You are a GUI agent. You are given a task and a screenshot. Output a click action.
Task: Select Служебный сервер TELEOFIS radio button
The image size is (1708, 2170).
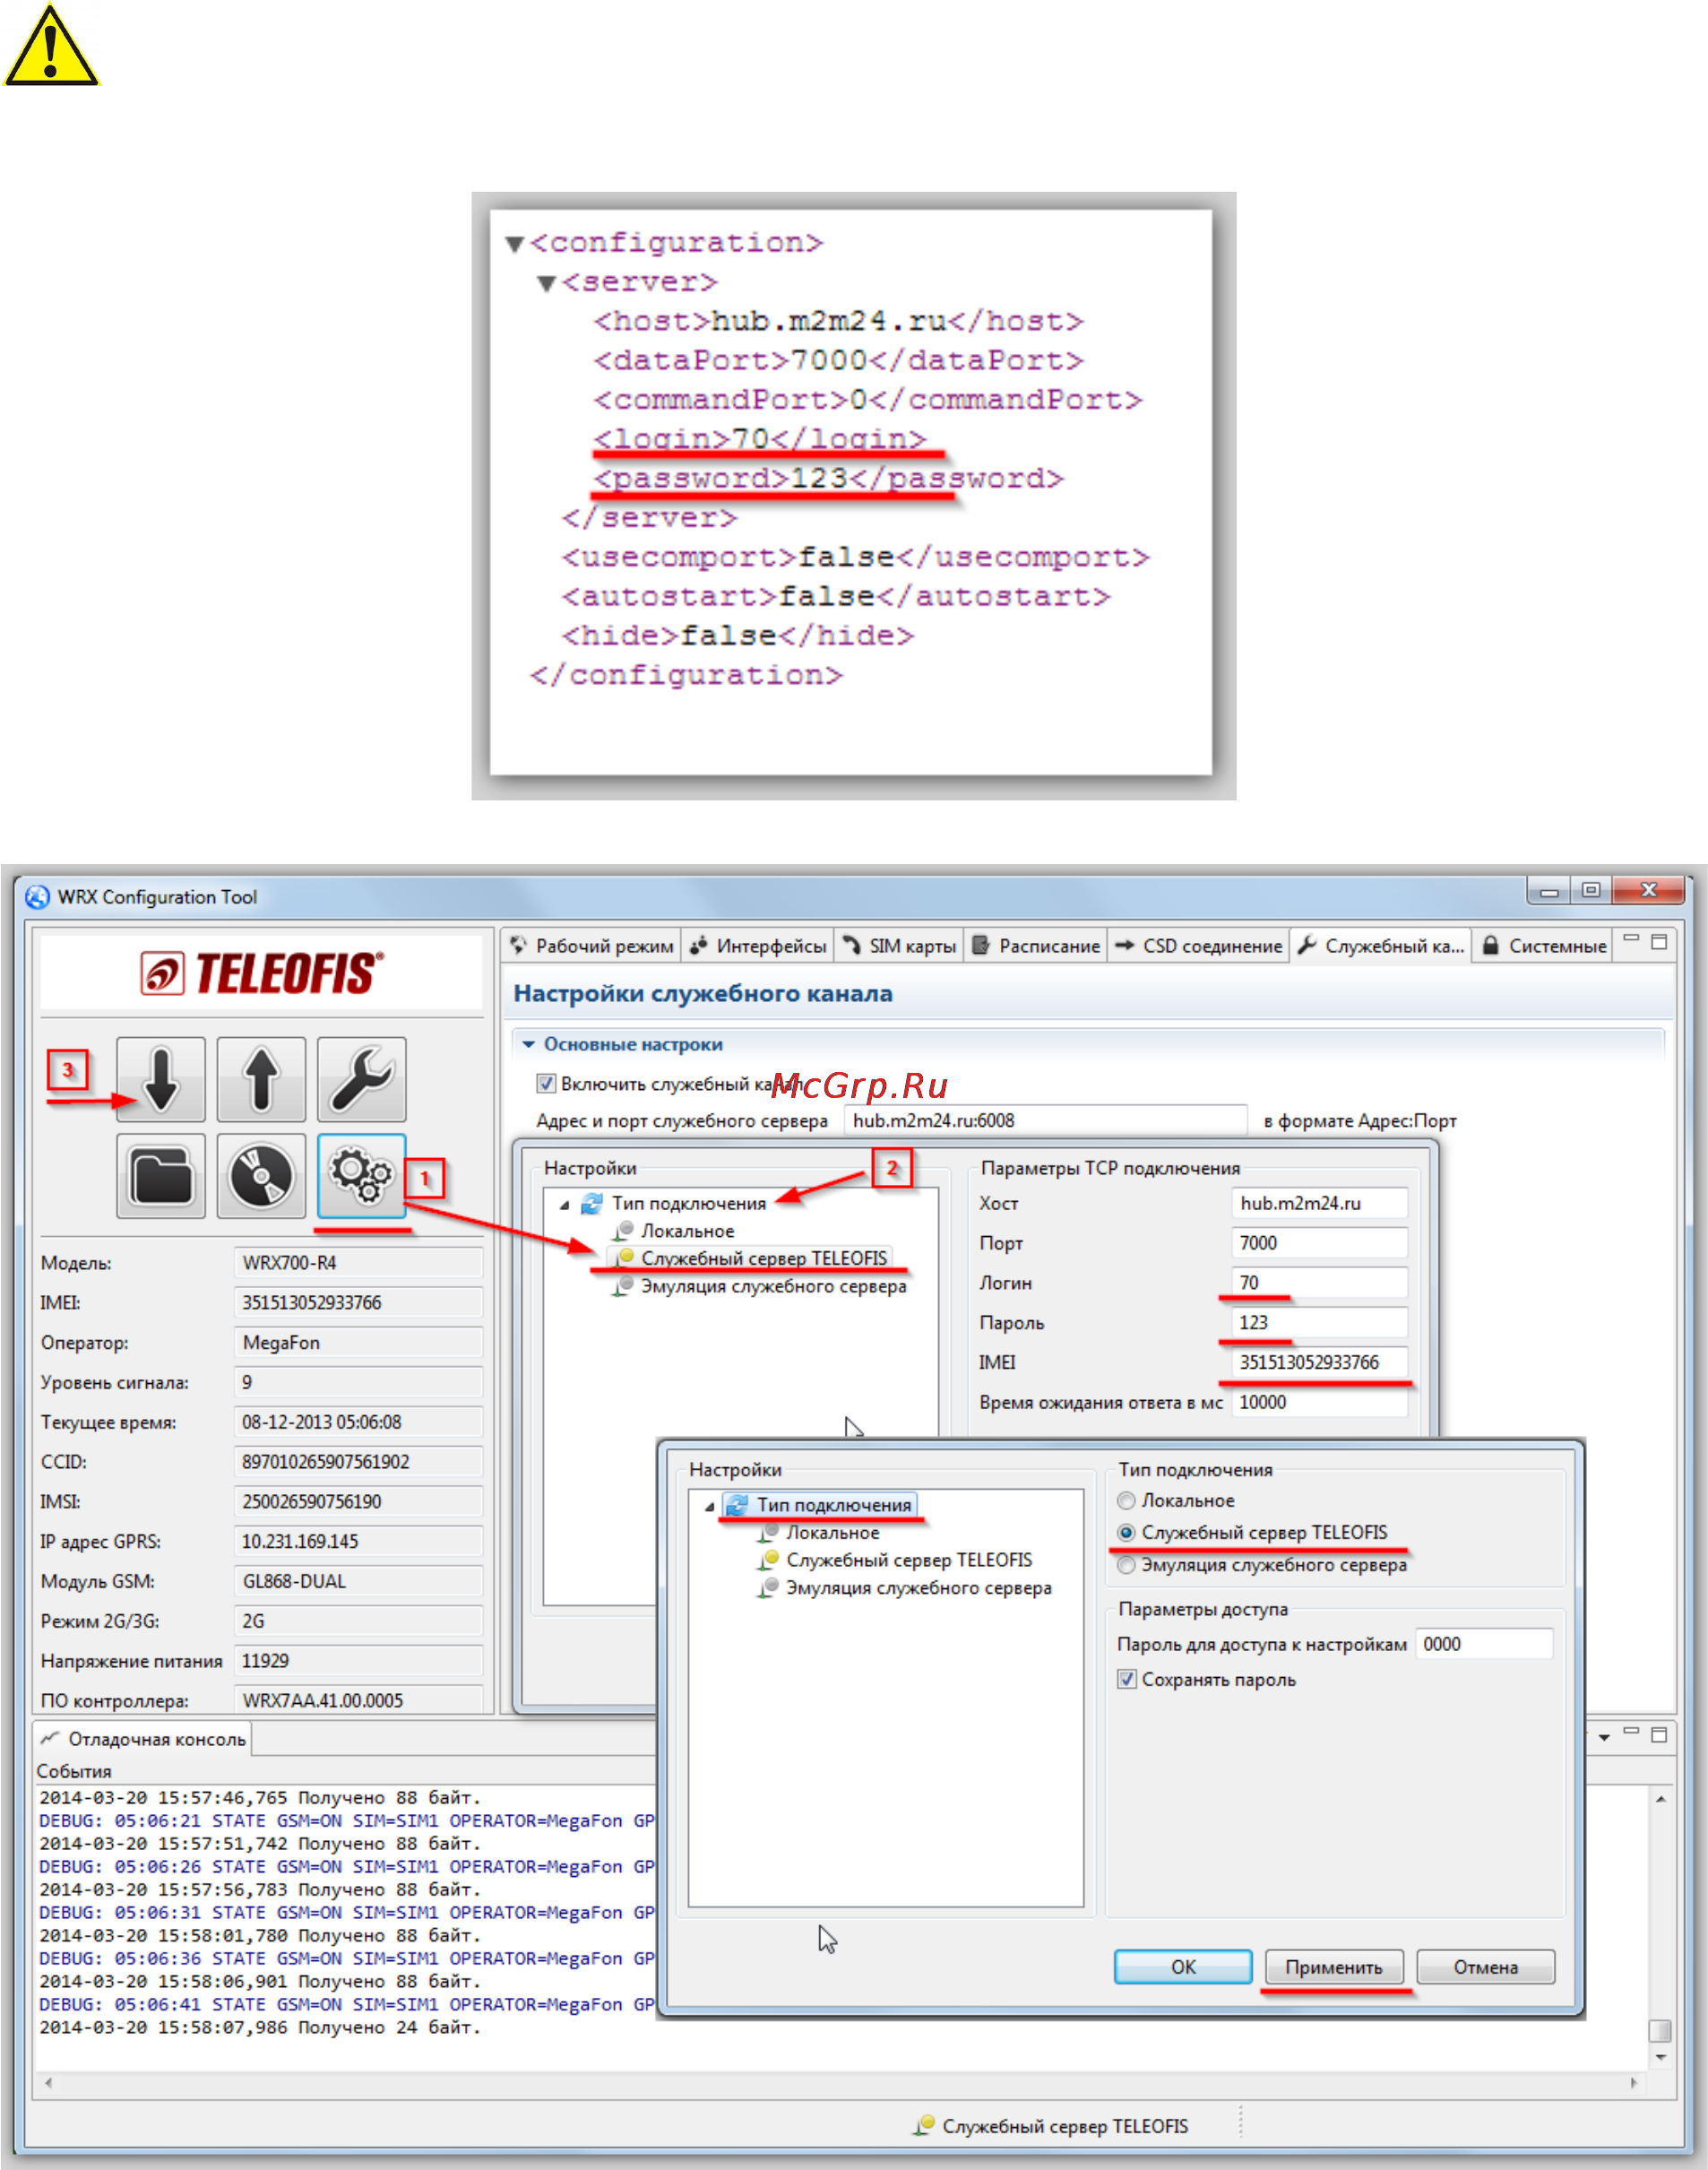click(x=1127, y=1532)
